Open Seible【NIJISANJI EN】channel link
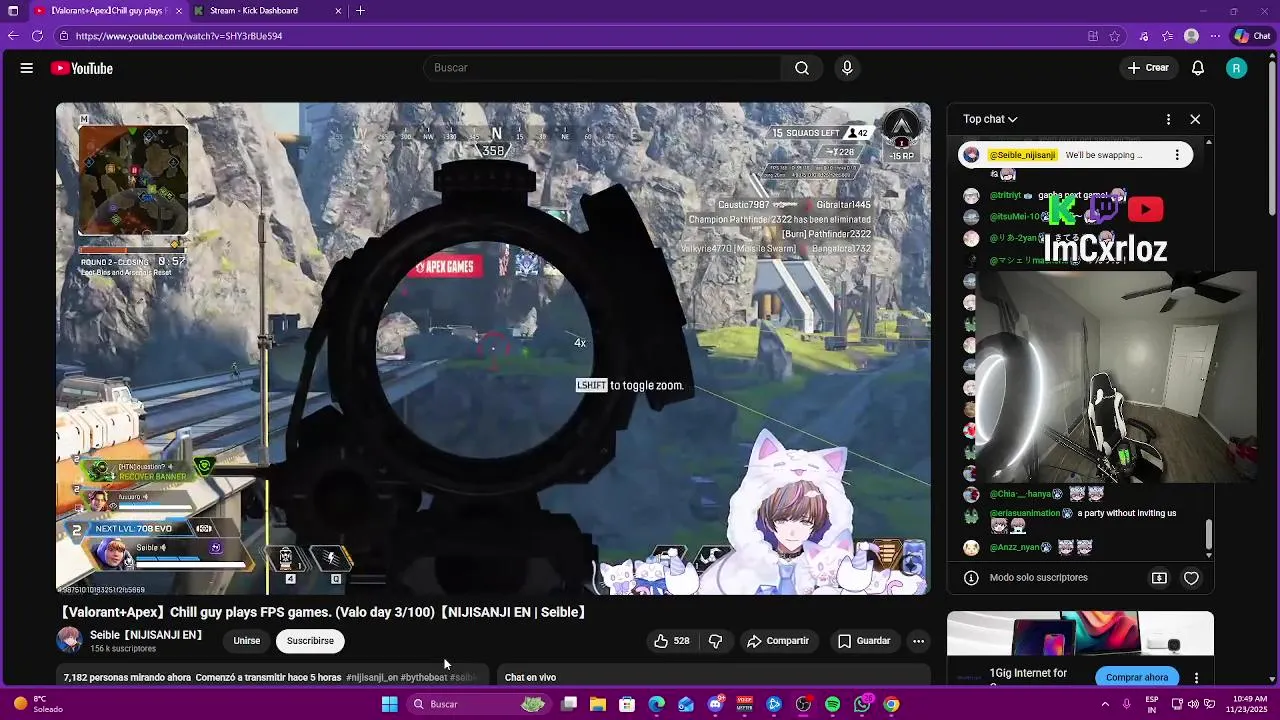 [x=146, y=635]
